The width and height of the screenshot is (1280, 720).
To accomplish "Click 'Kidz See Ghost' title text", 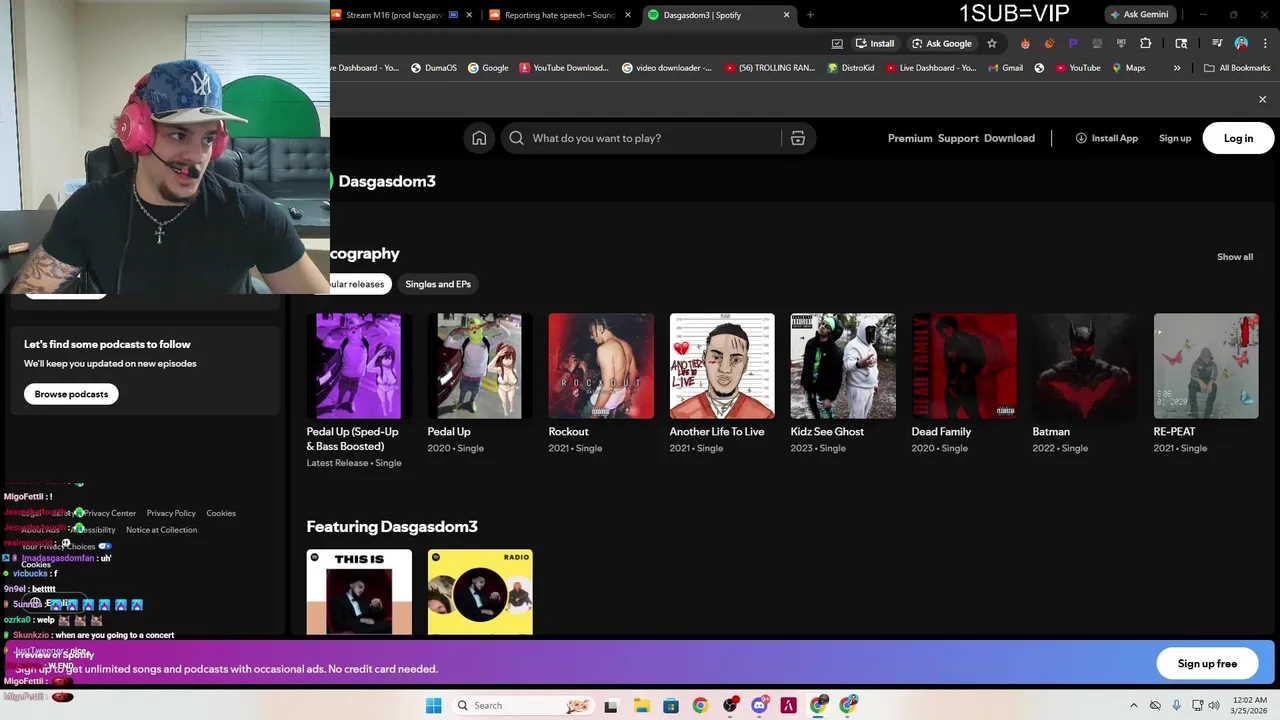I will coord(826,431).
